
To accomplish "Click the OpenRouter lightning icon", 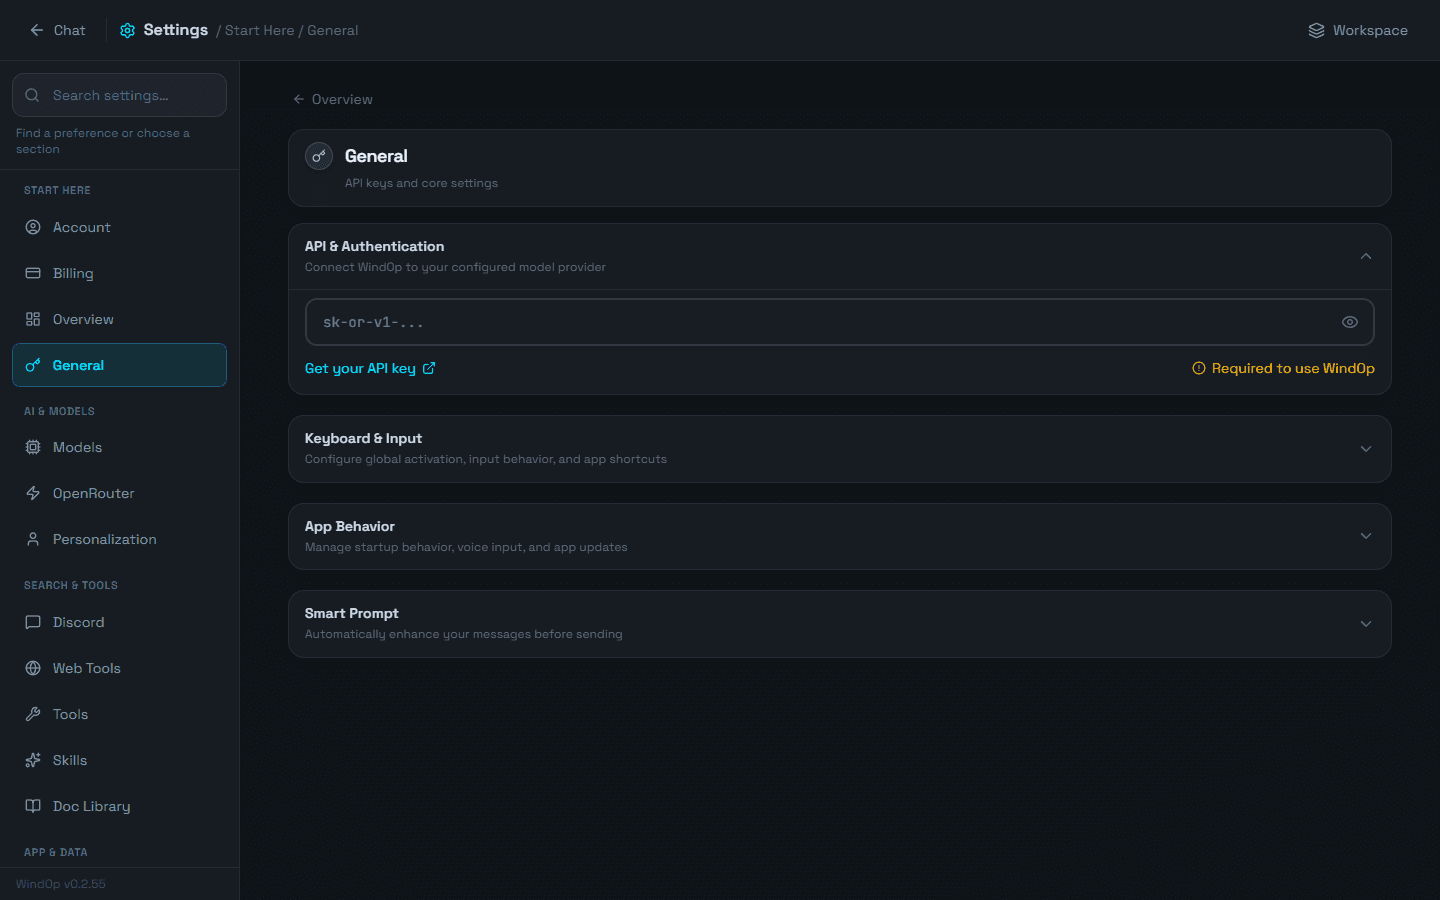I will (x=33, y=493).
